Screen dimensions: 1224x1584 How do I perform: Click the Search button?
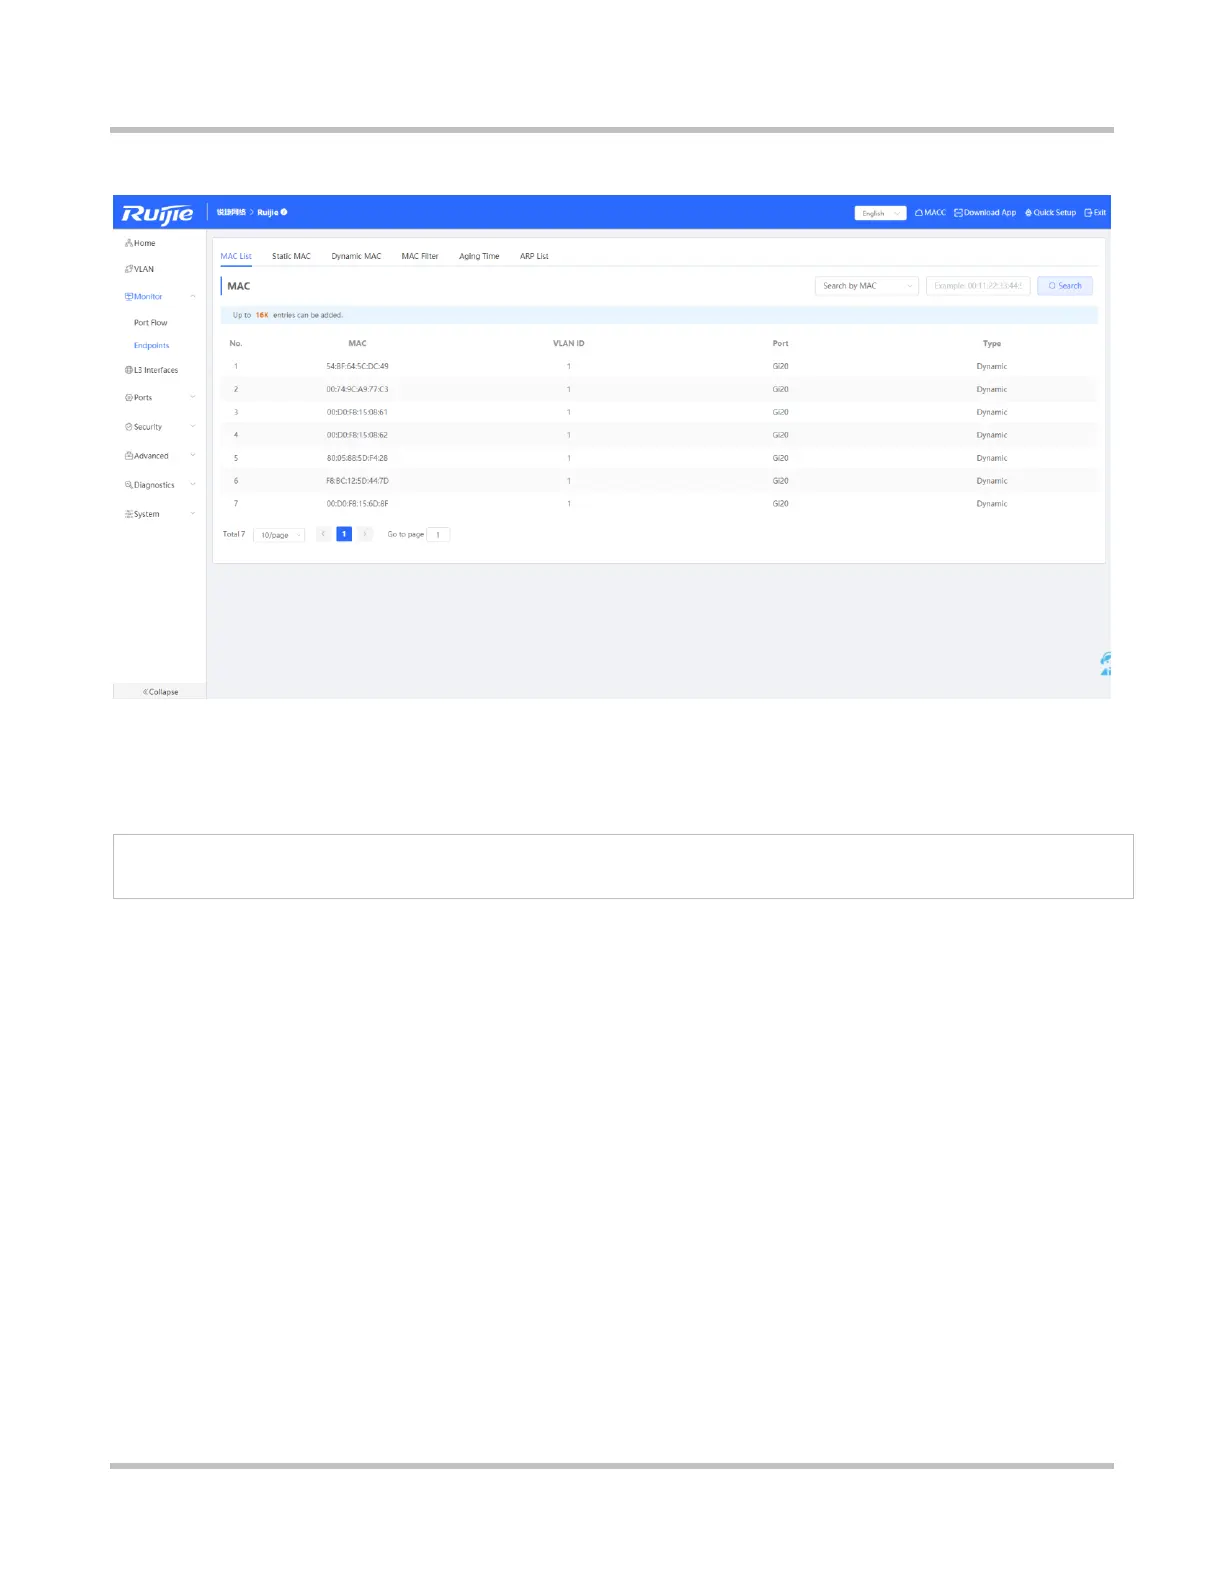(x=1065, y=286)
